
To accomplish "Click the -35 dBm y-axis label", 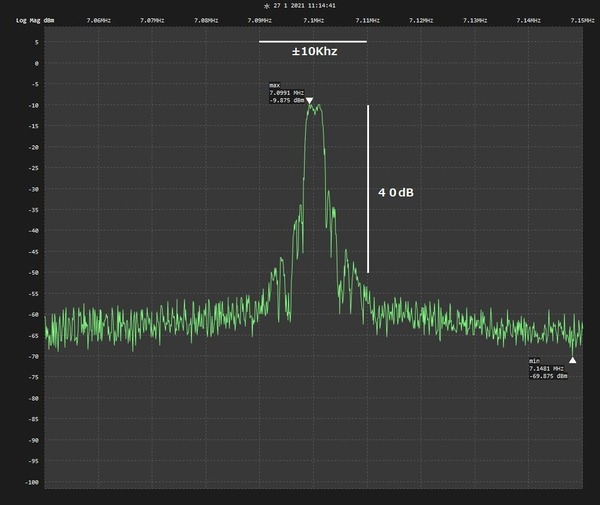I will tap(34, 210).
